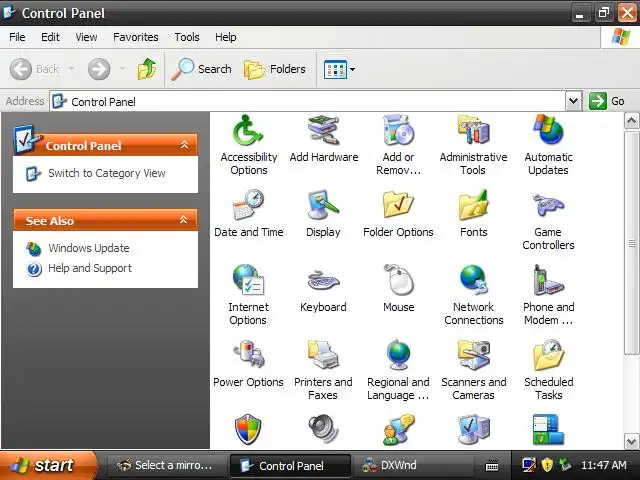Toggle the Folders pane button

coord(275,69)
